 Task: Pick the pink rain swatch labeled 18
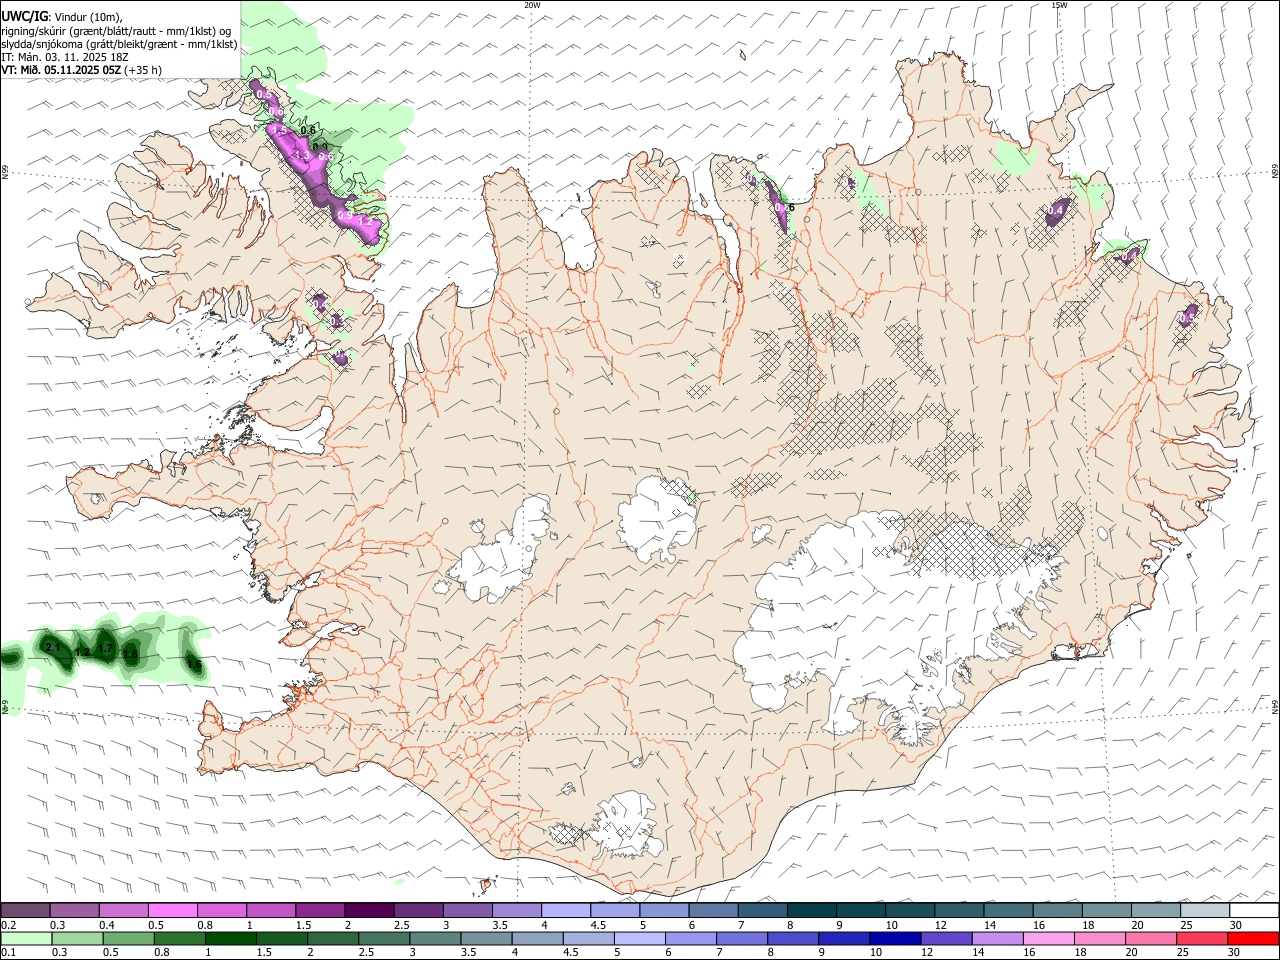point(1099,938)
